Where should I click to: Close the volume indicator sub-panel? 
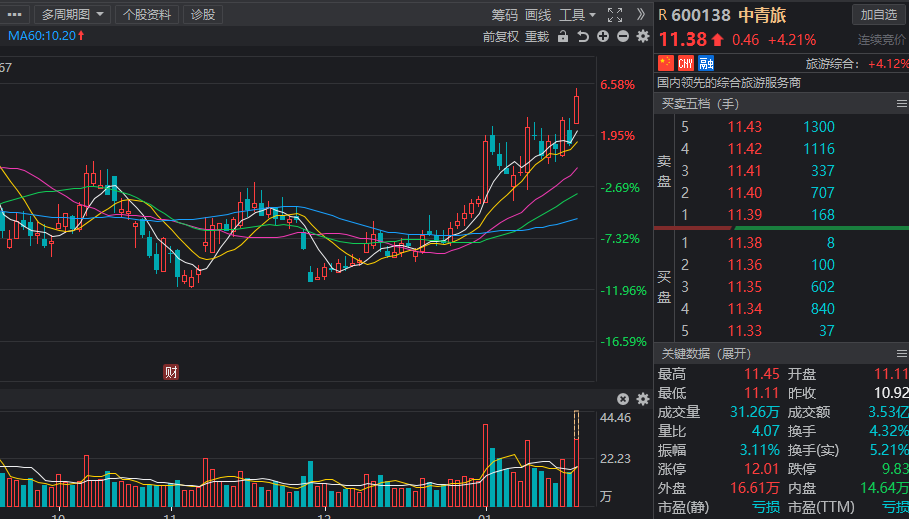(x=623, y=399)
